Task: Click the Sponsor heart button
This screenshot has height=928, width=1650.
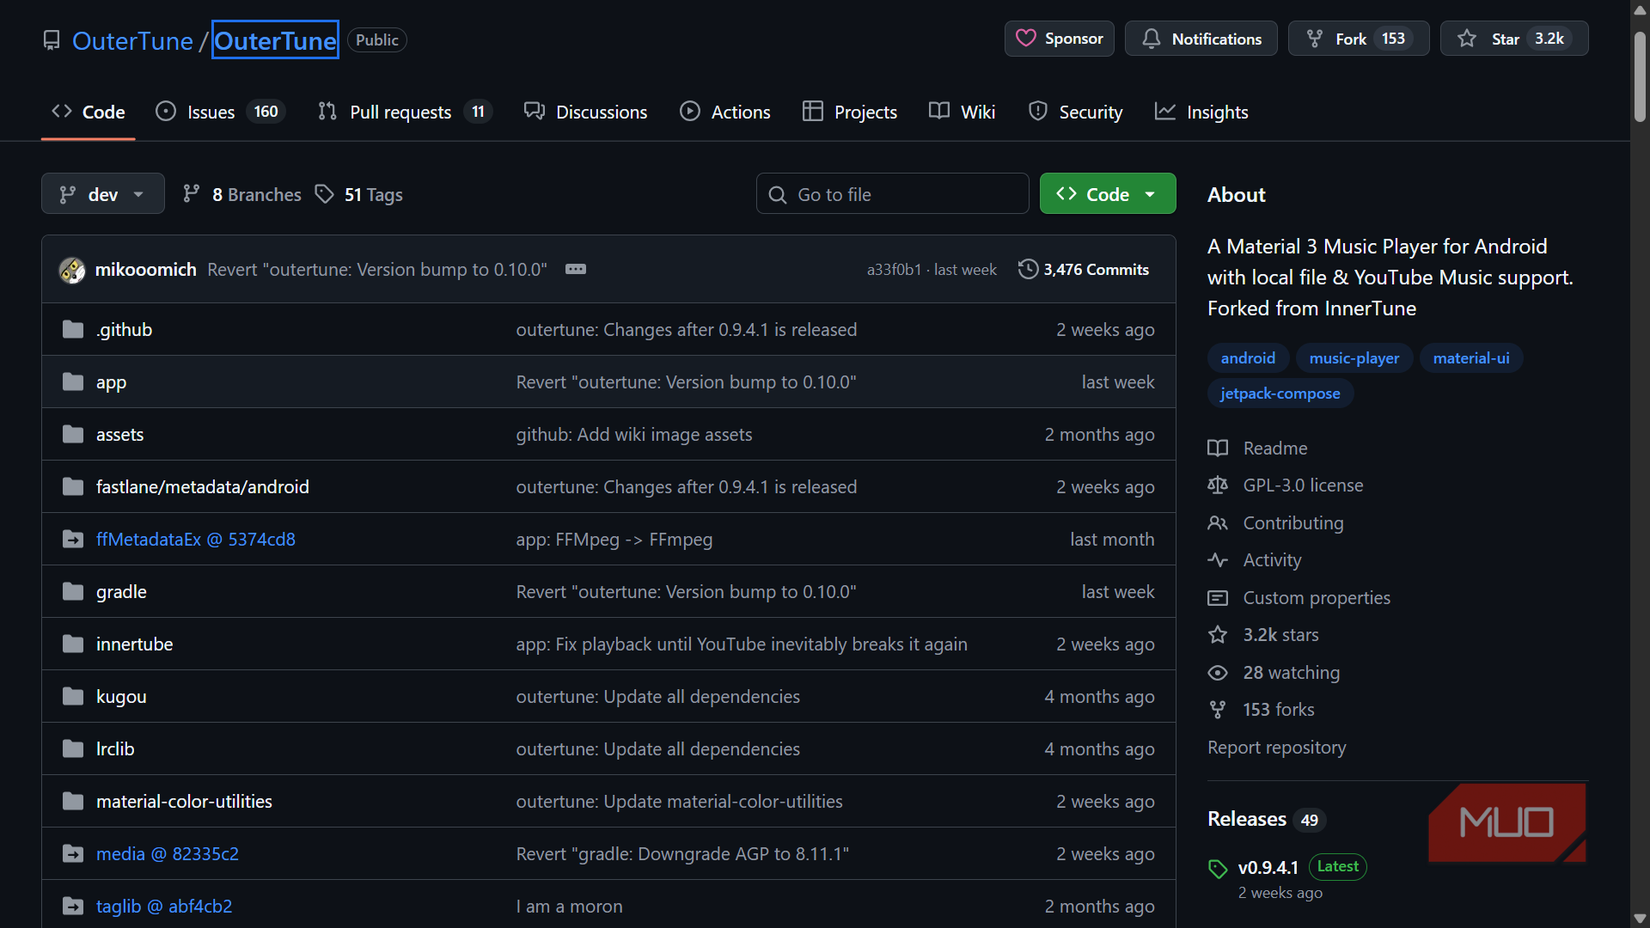Action: (1059, 39)
